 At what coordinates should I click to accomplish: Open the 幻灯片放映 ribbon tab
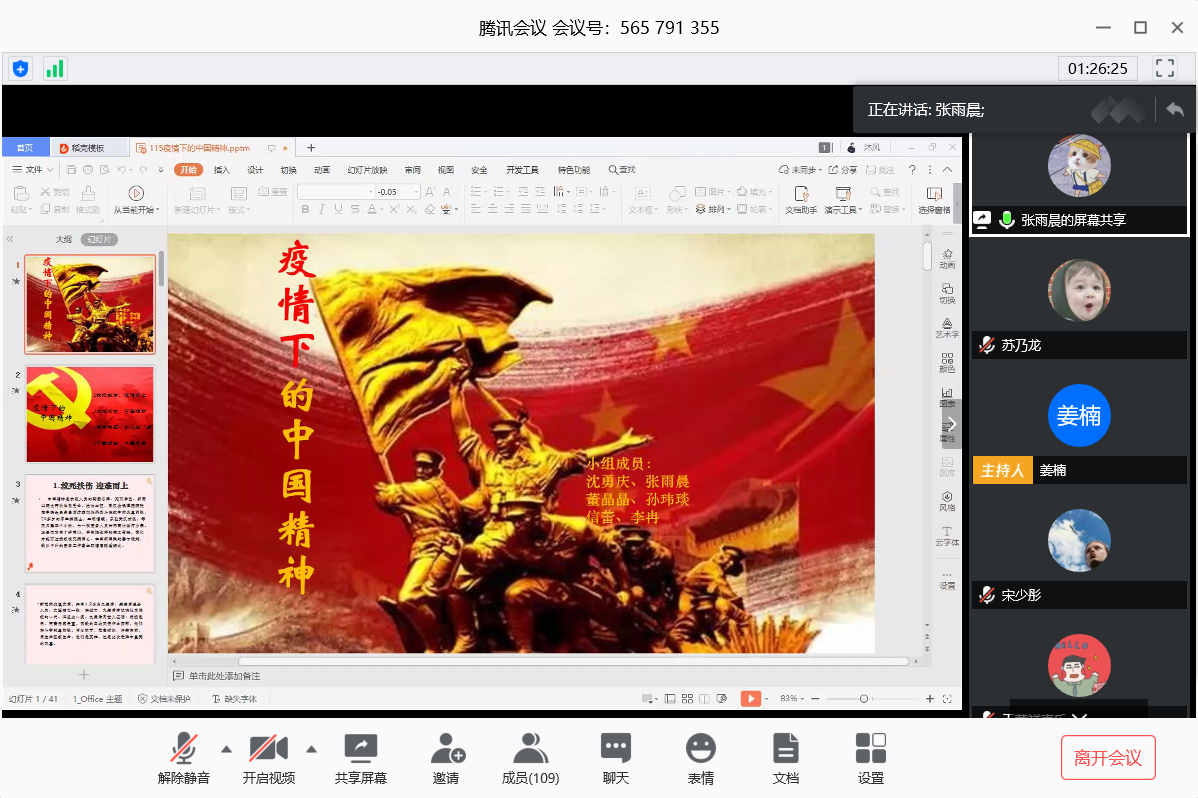click(367, 170)
